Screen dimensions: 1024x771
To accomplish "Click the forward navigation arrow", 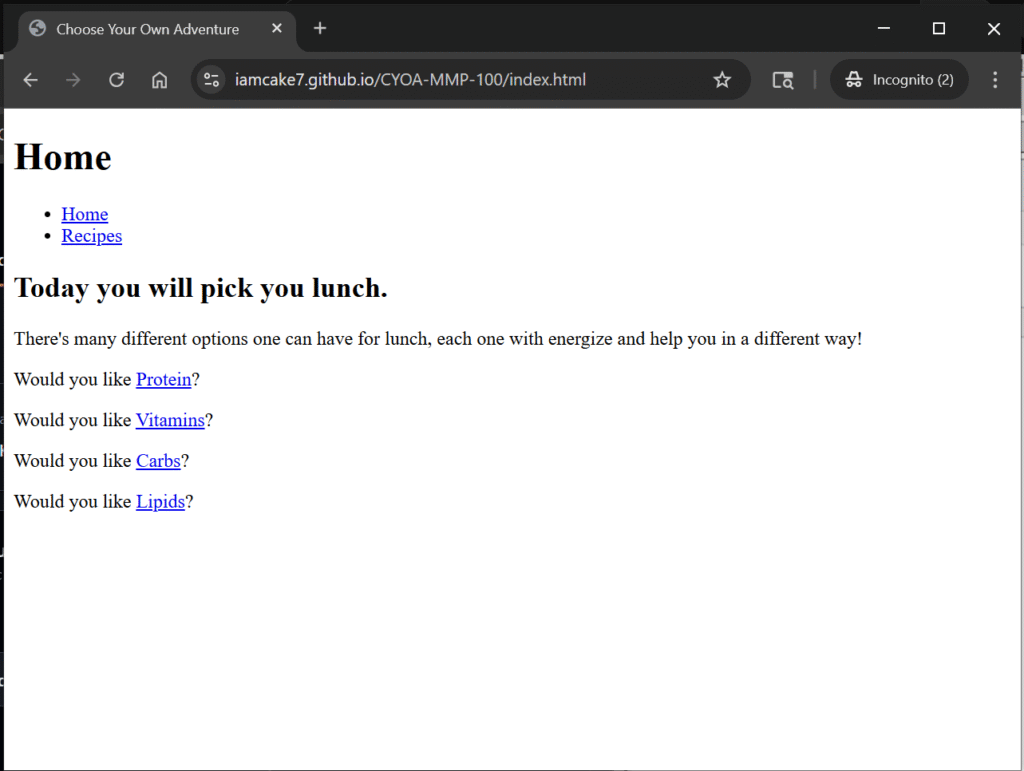I will [73, 80].
